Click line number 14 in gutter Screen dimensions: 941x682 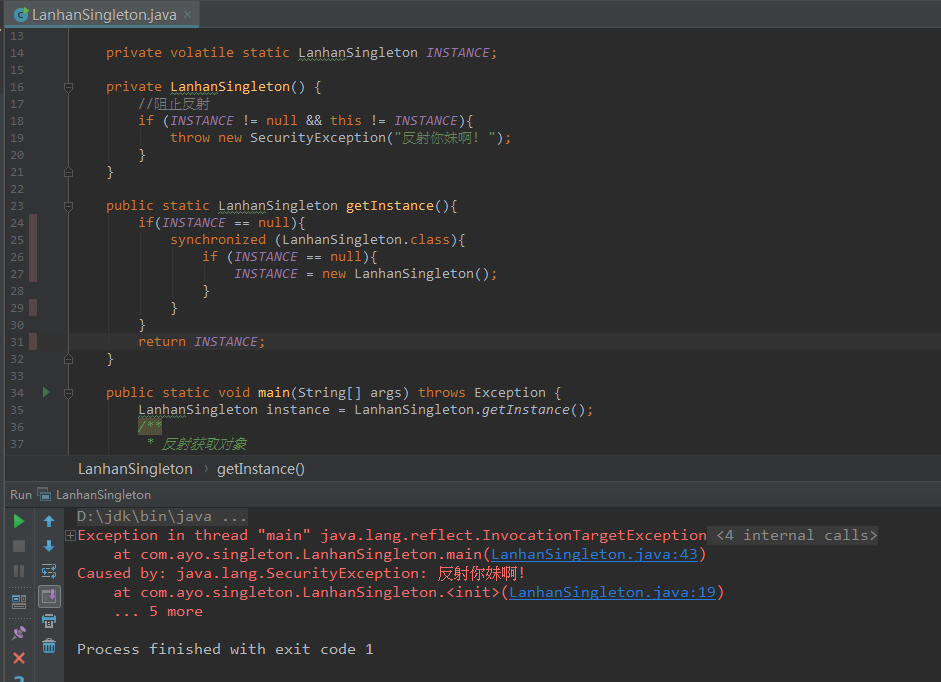17,53
